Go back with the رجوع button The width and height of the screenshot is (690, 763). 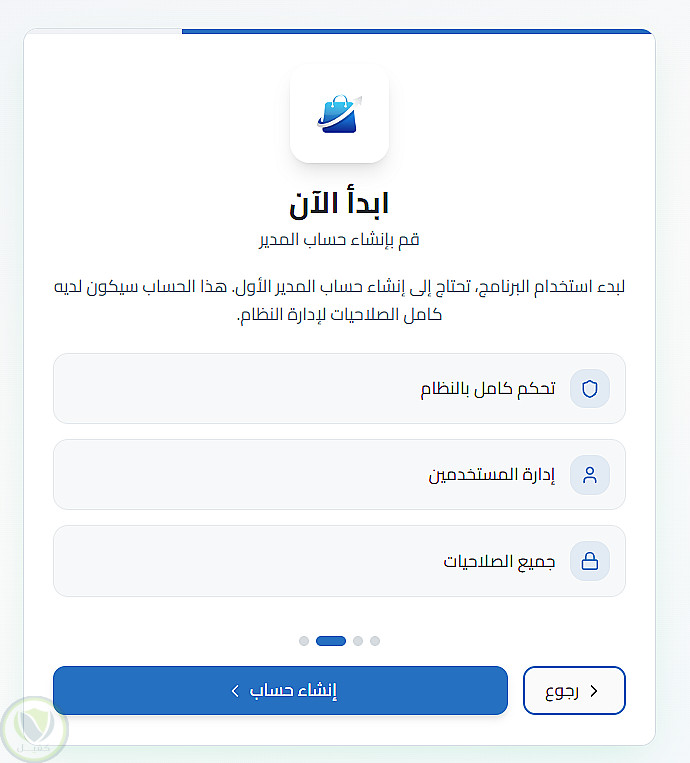(x=574, y=691)
